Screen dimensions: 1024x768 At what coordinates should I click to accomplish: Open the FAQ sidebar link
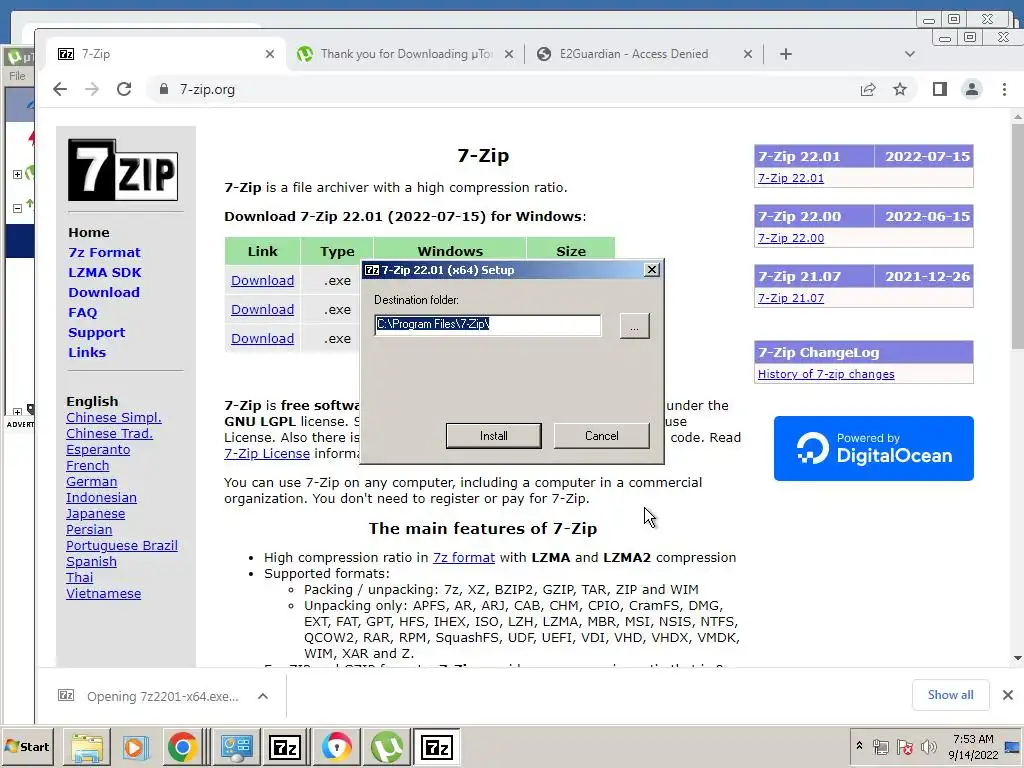click(x=82, y=313)
